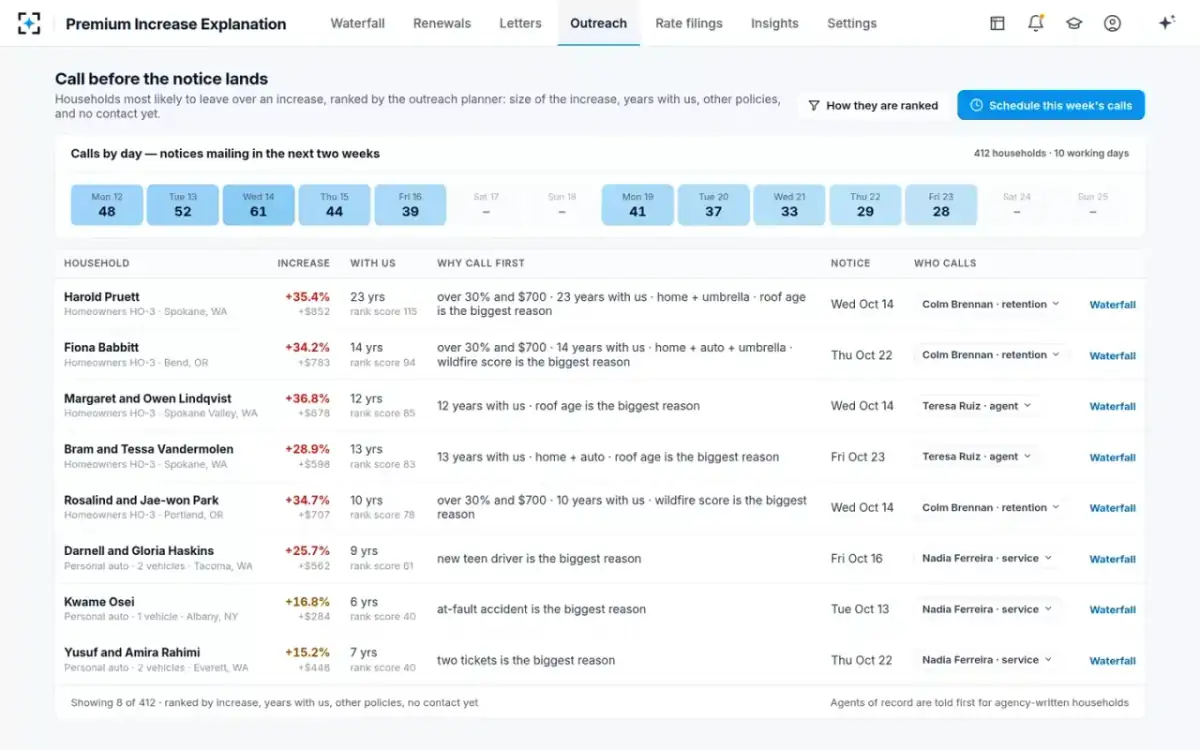Select the Fri 23 day tile
1200x750 pixels.
(941, 205)
